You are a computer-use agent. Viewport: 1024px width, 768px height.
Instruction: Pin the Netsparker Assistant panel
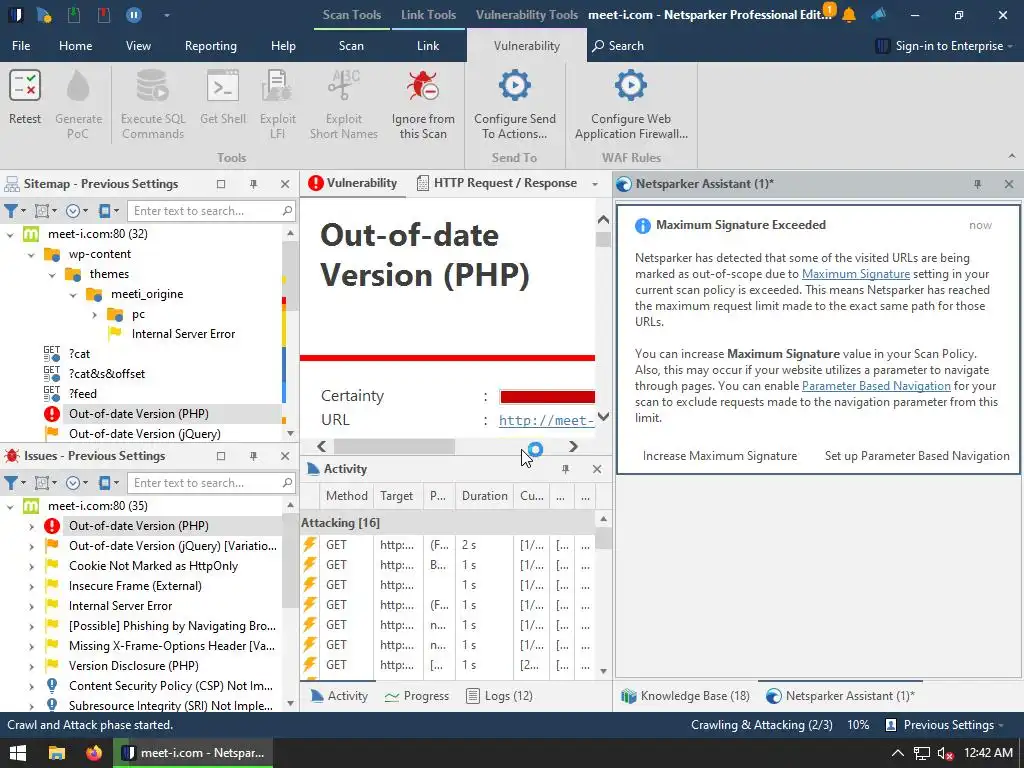click(978, 184)
